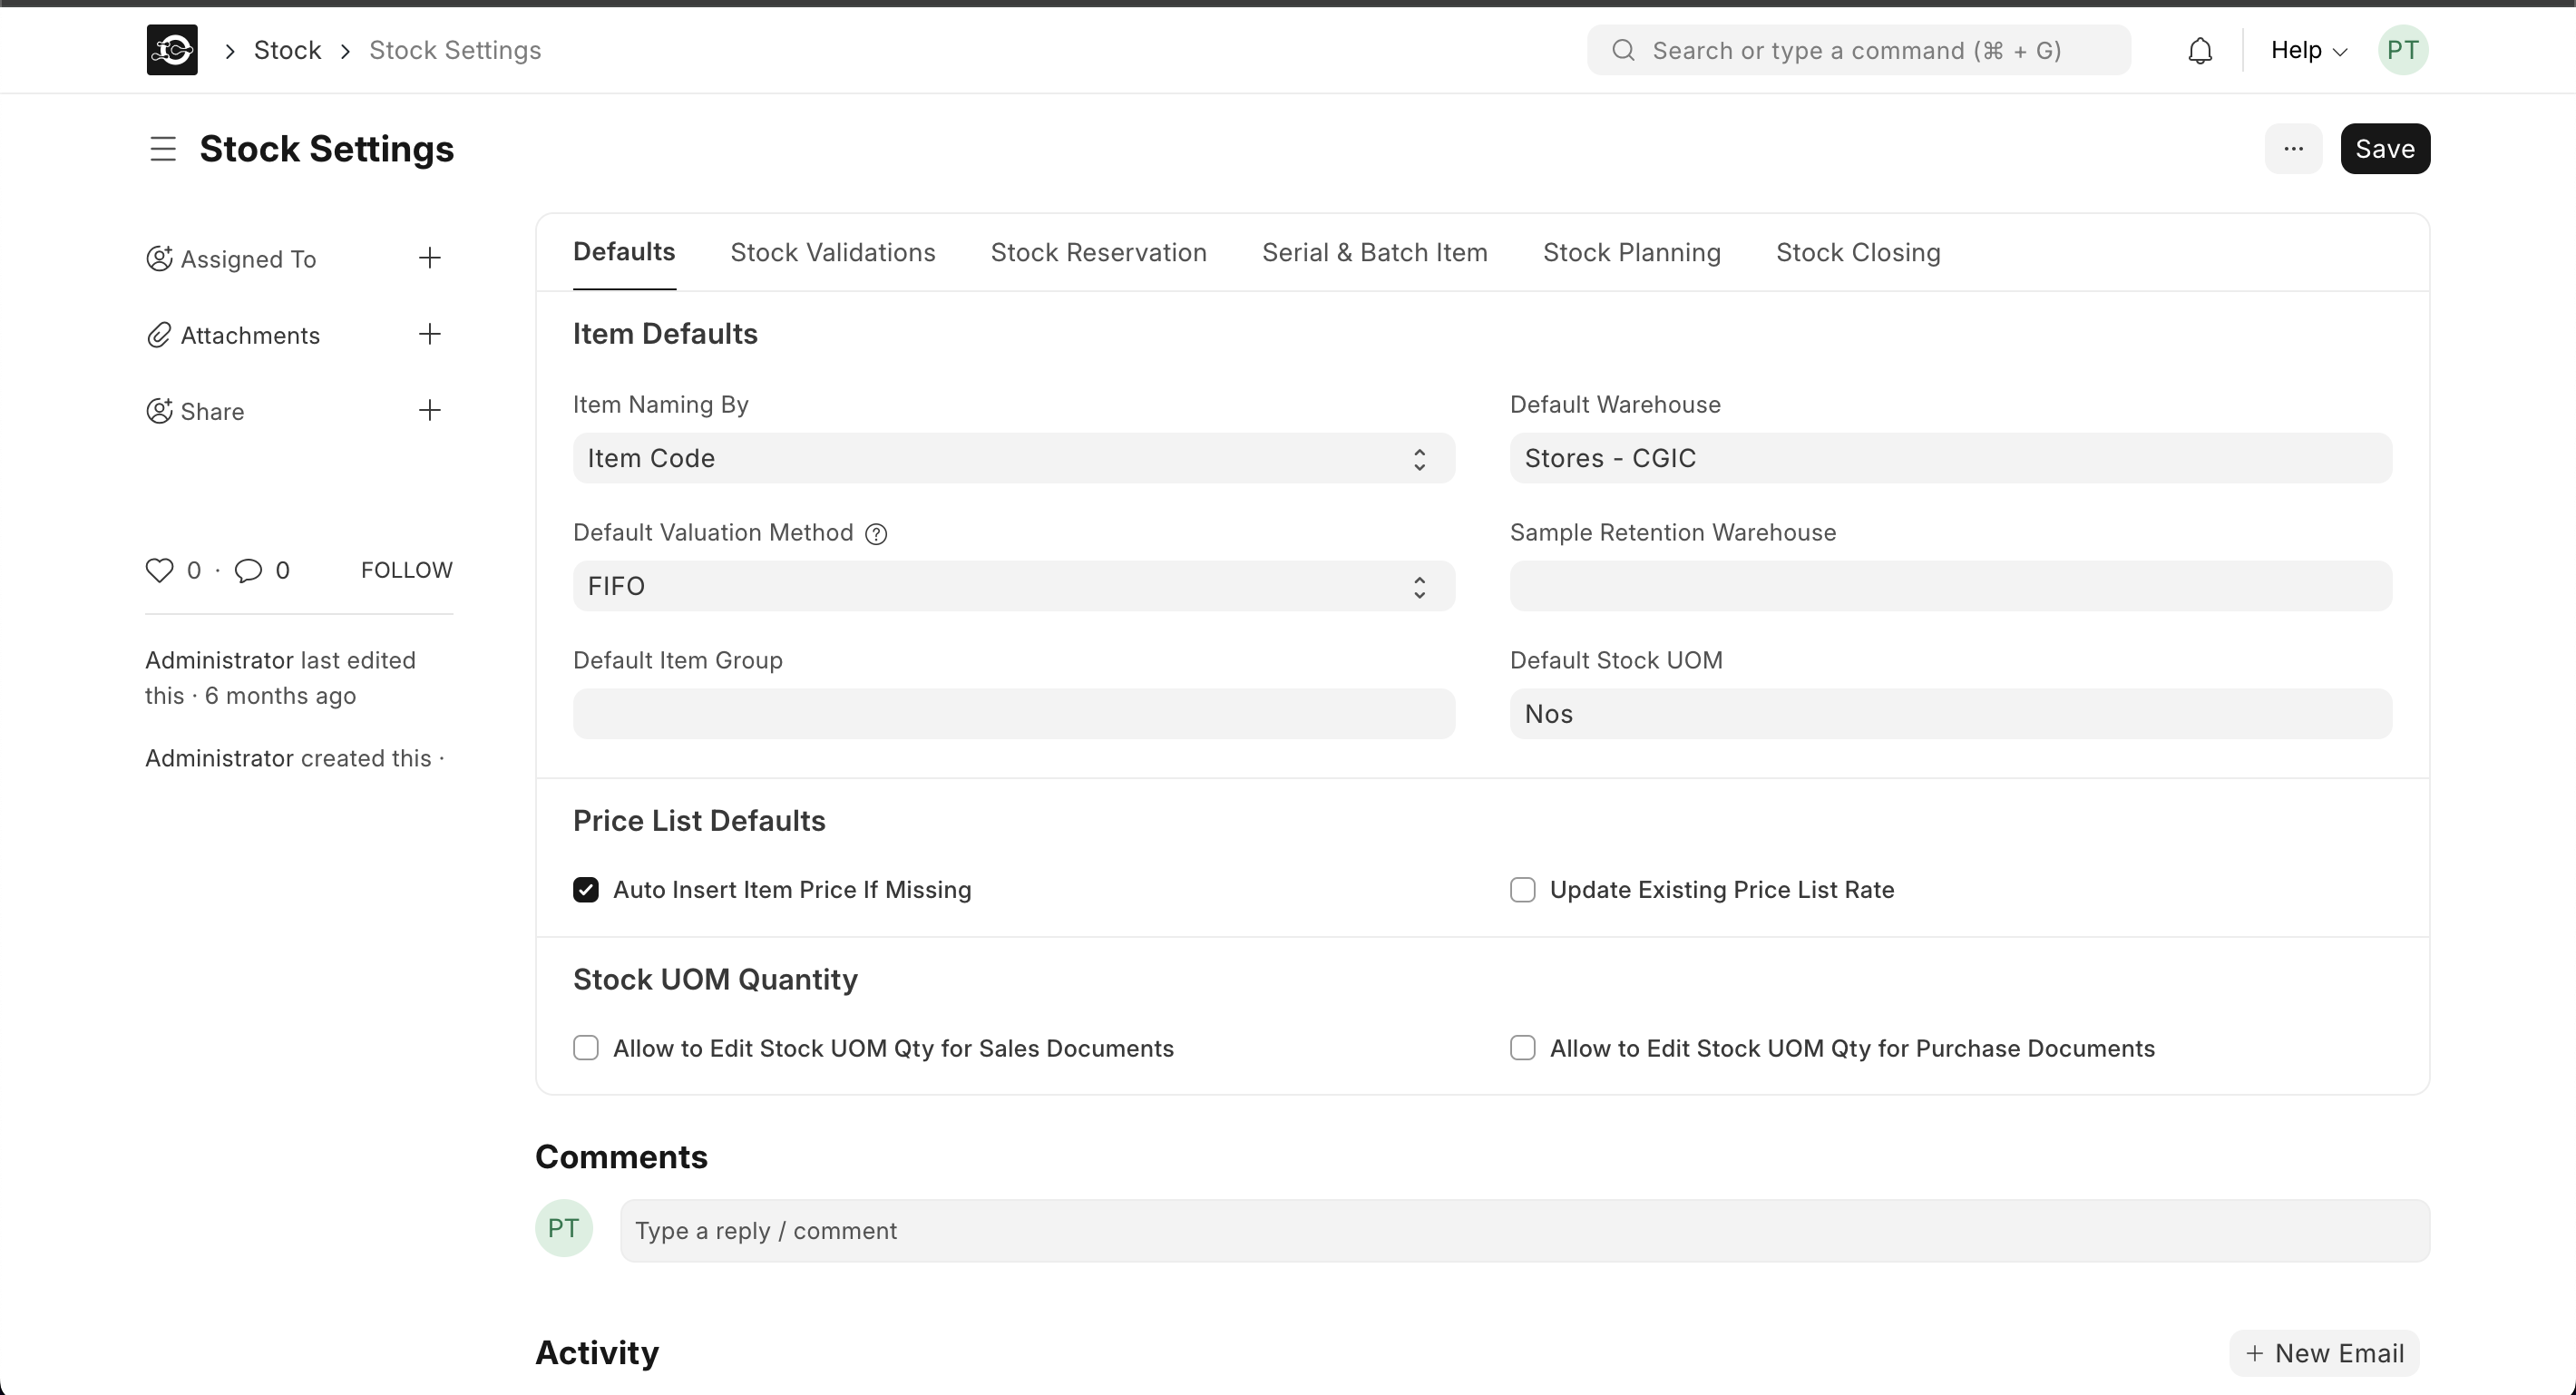This screenshot has width=2576, height=1395.
Task: Toggle the sidebar hamburger menu icon
Action: [x=163, y=149]
